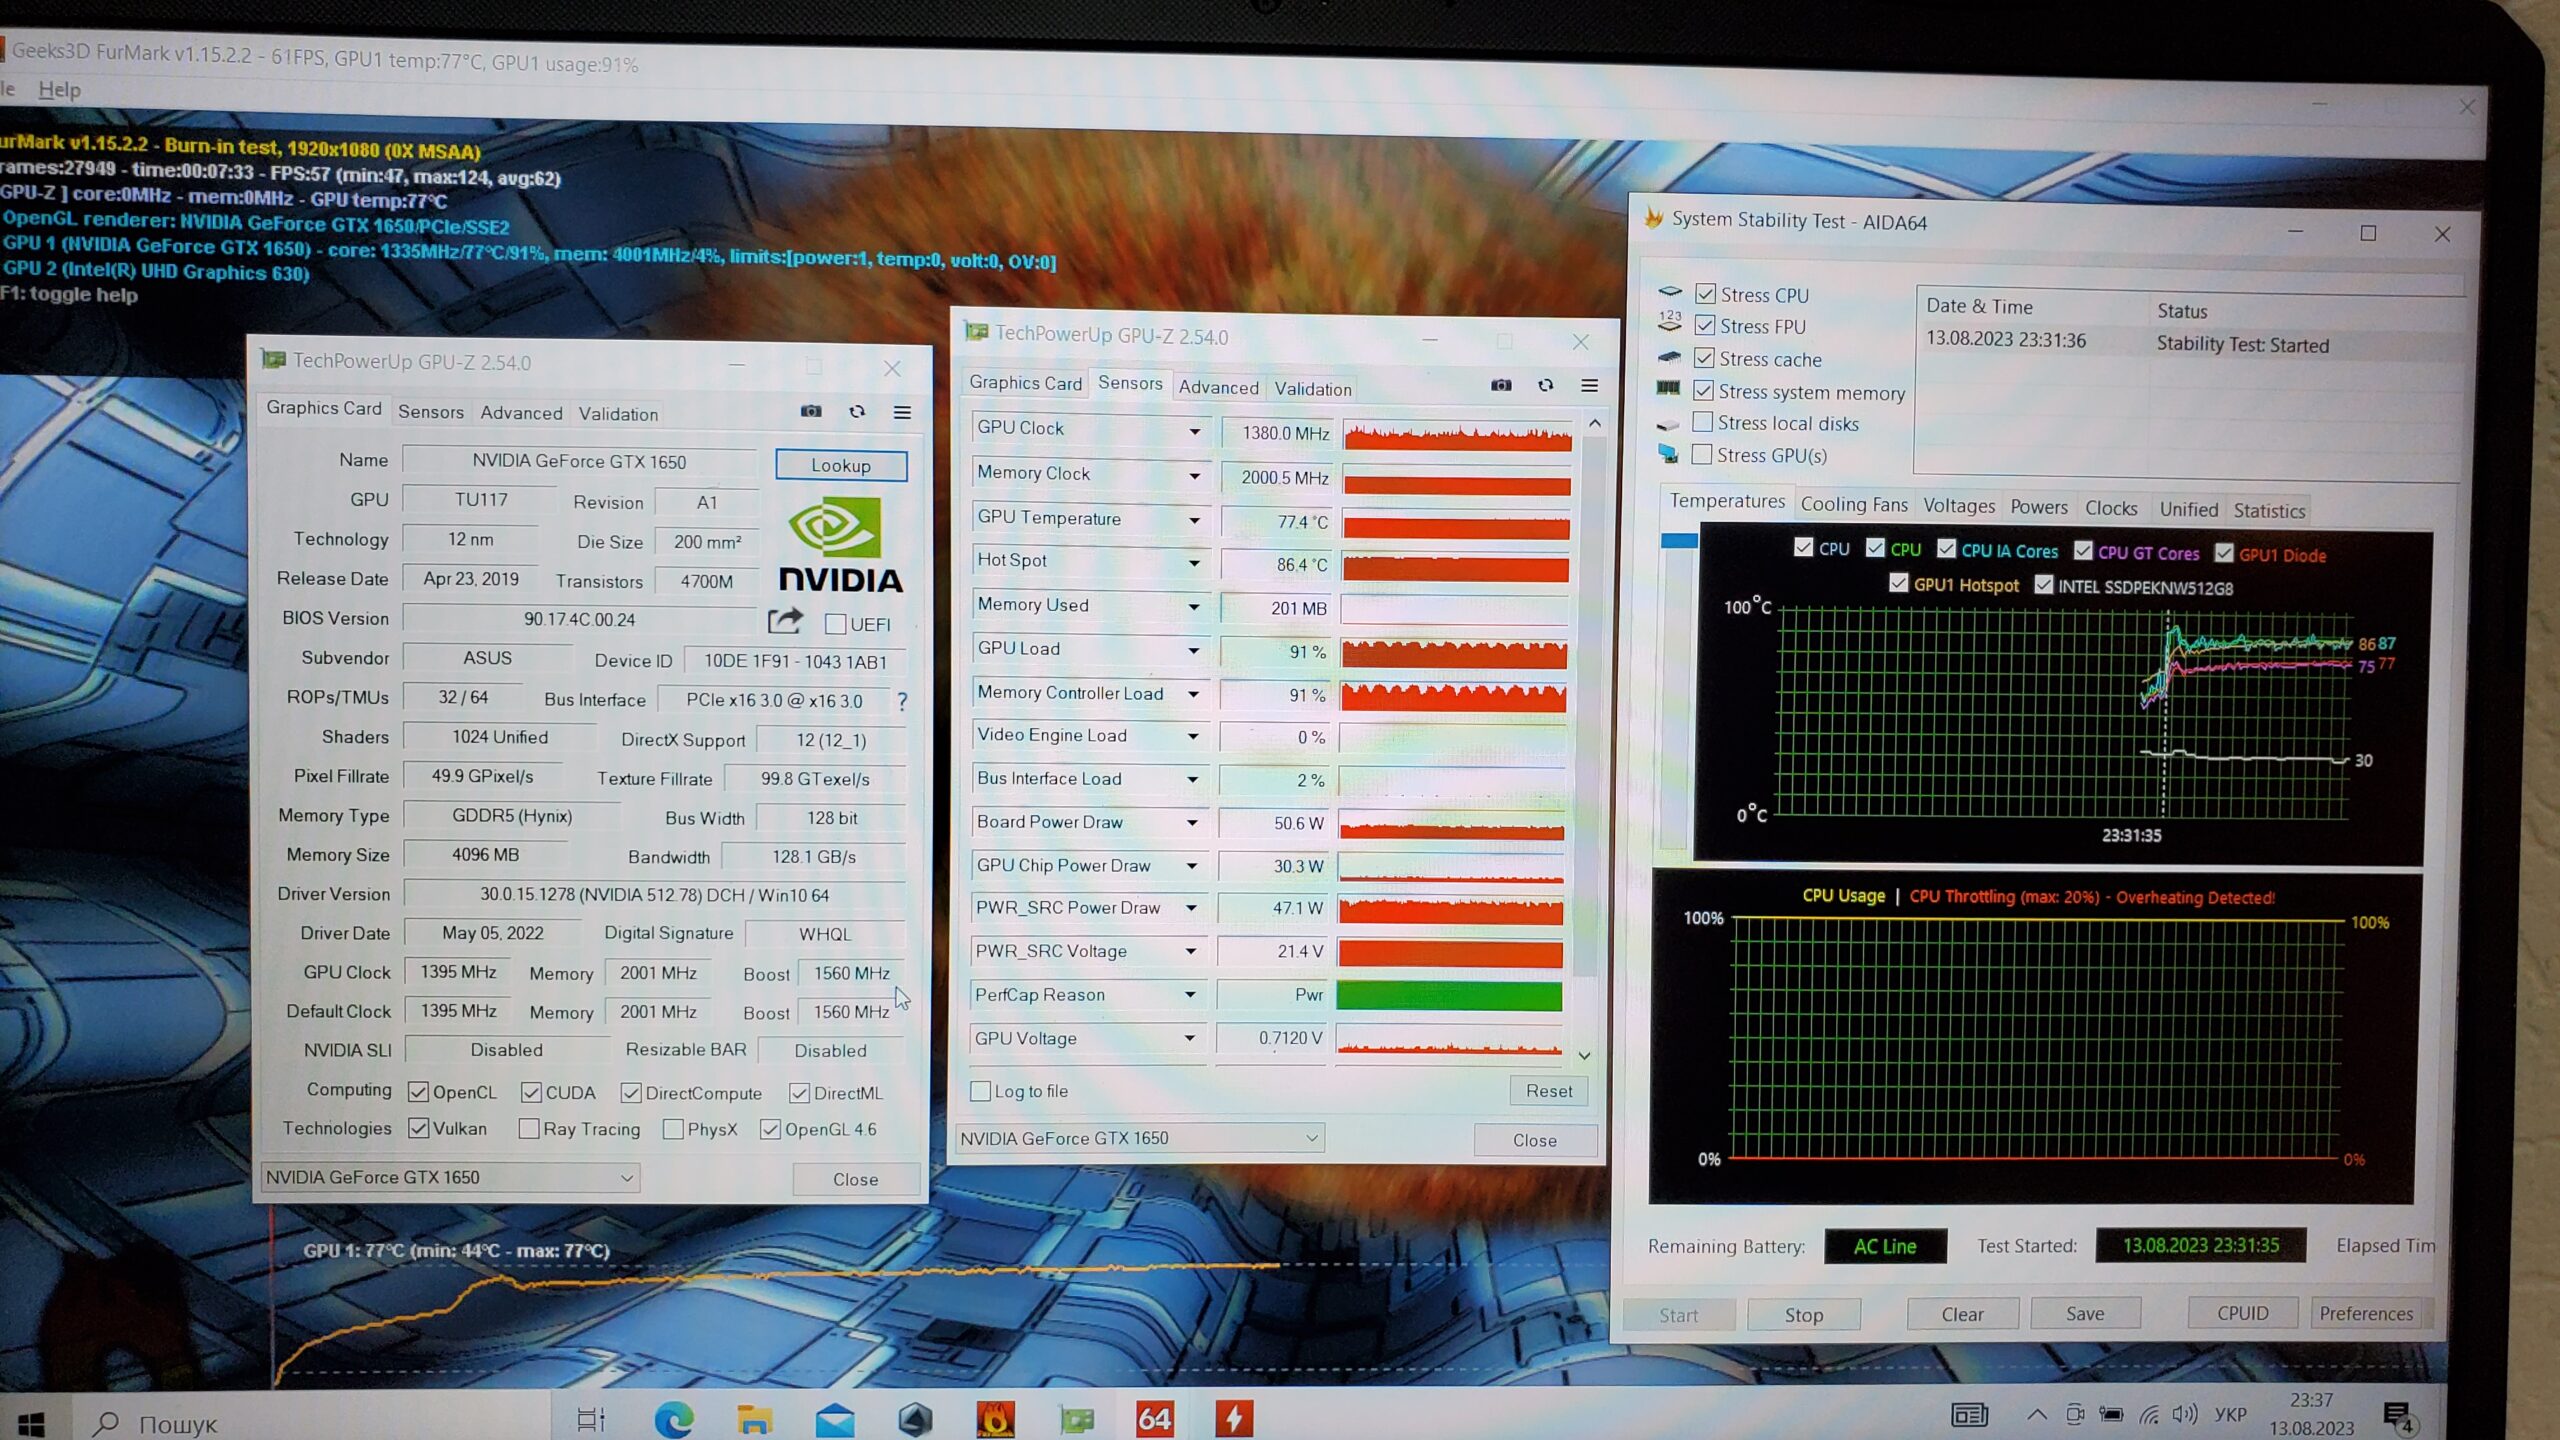The height and width of the screenshot is (1440, 2560).
Task: Click the blue temperature graph color indicator
Action: [x=1679, y=541]
